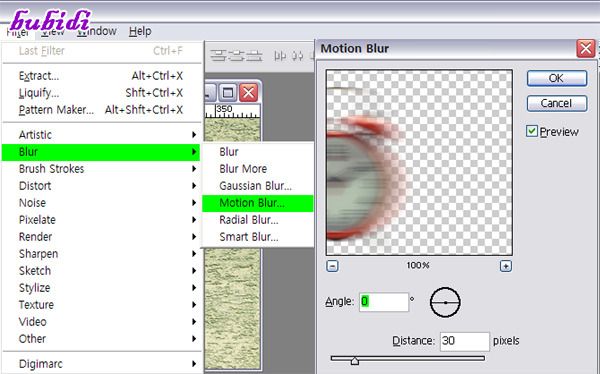Open the Other filter submenu
This screenshot has height=374, width=600.
(101, 338)
